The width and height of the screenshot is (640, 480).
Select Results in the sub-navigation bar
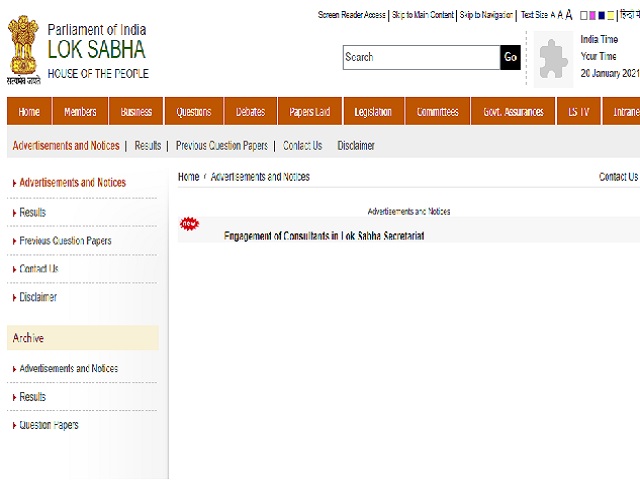pos(148,146)
